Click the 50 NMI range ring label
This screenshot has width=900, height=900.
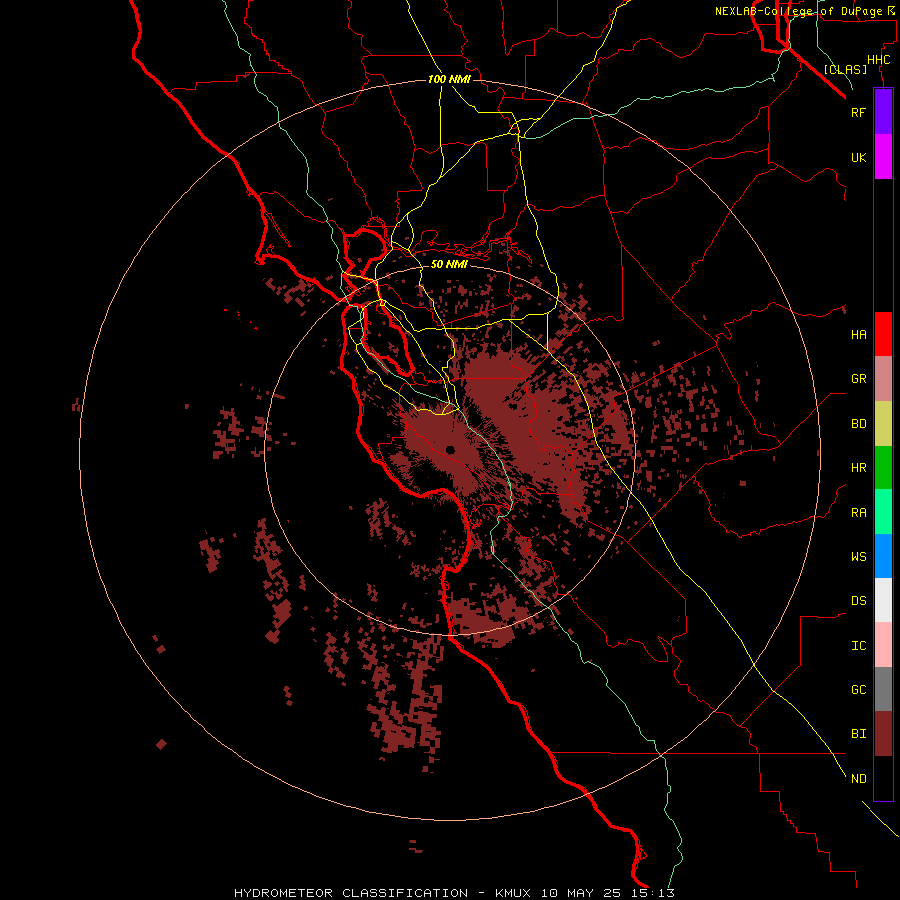[x=449, y=264]
